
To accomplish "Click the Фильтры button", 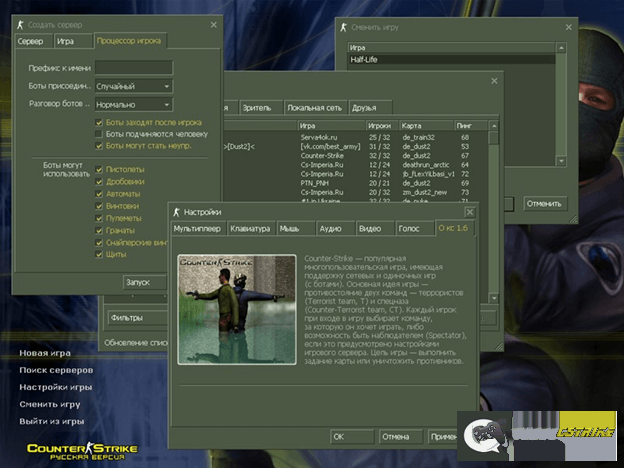I will pos(137,318).
